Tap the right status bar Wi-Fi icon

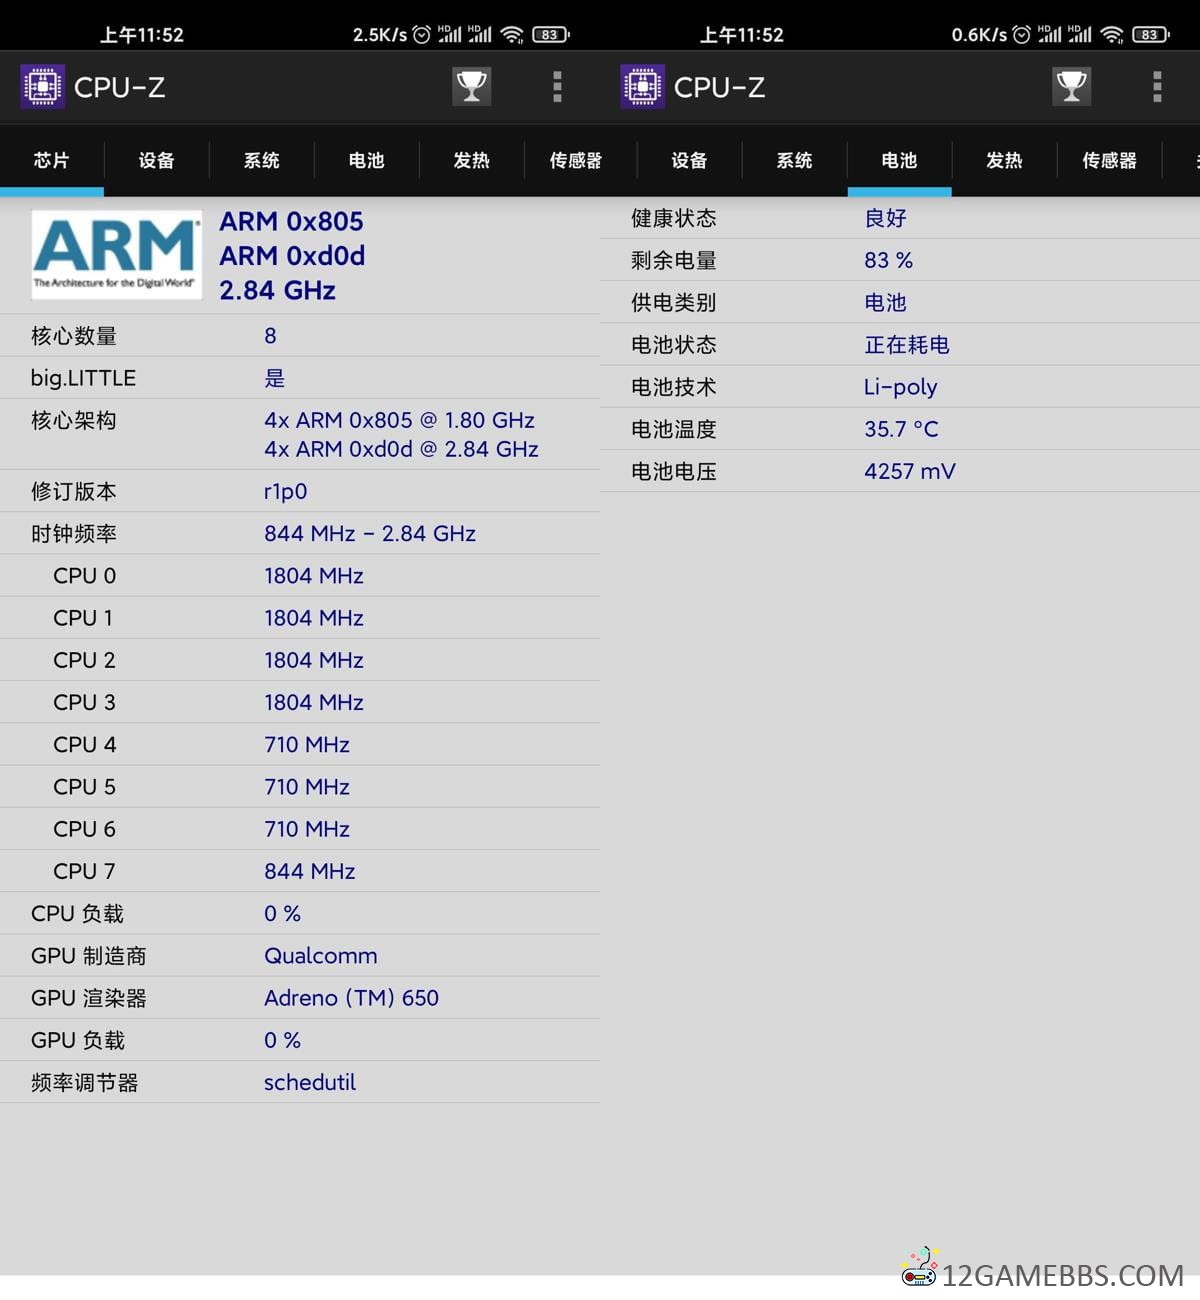(1111, 35)
